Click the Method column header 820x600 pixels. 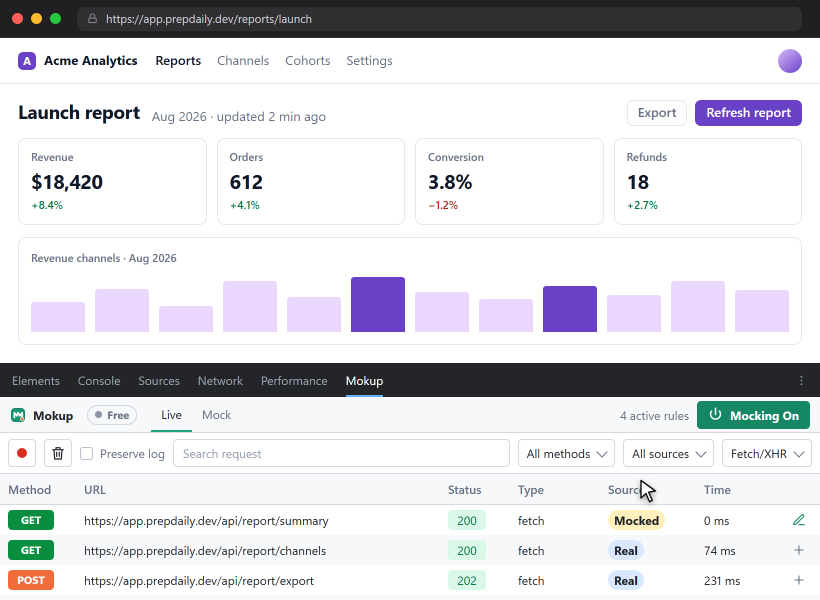[x=29, y=490]
